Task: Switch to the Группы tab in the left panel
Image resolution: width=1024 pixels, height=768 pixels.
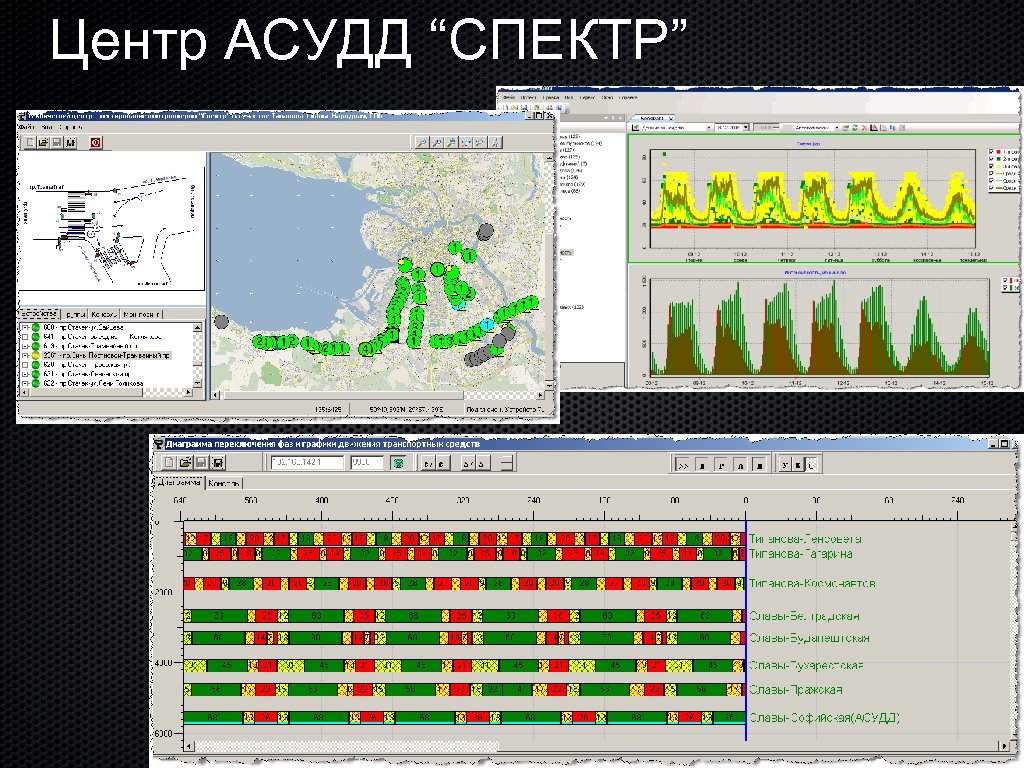Action: pos(76,314)
